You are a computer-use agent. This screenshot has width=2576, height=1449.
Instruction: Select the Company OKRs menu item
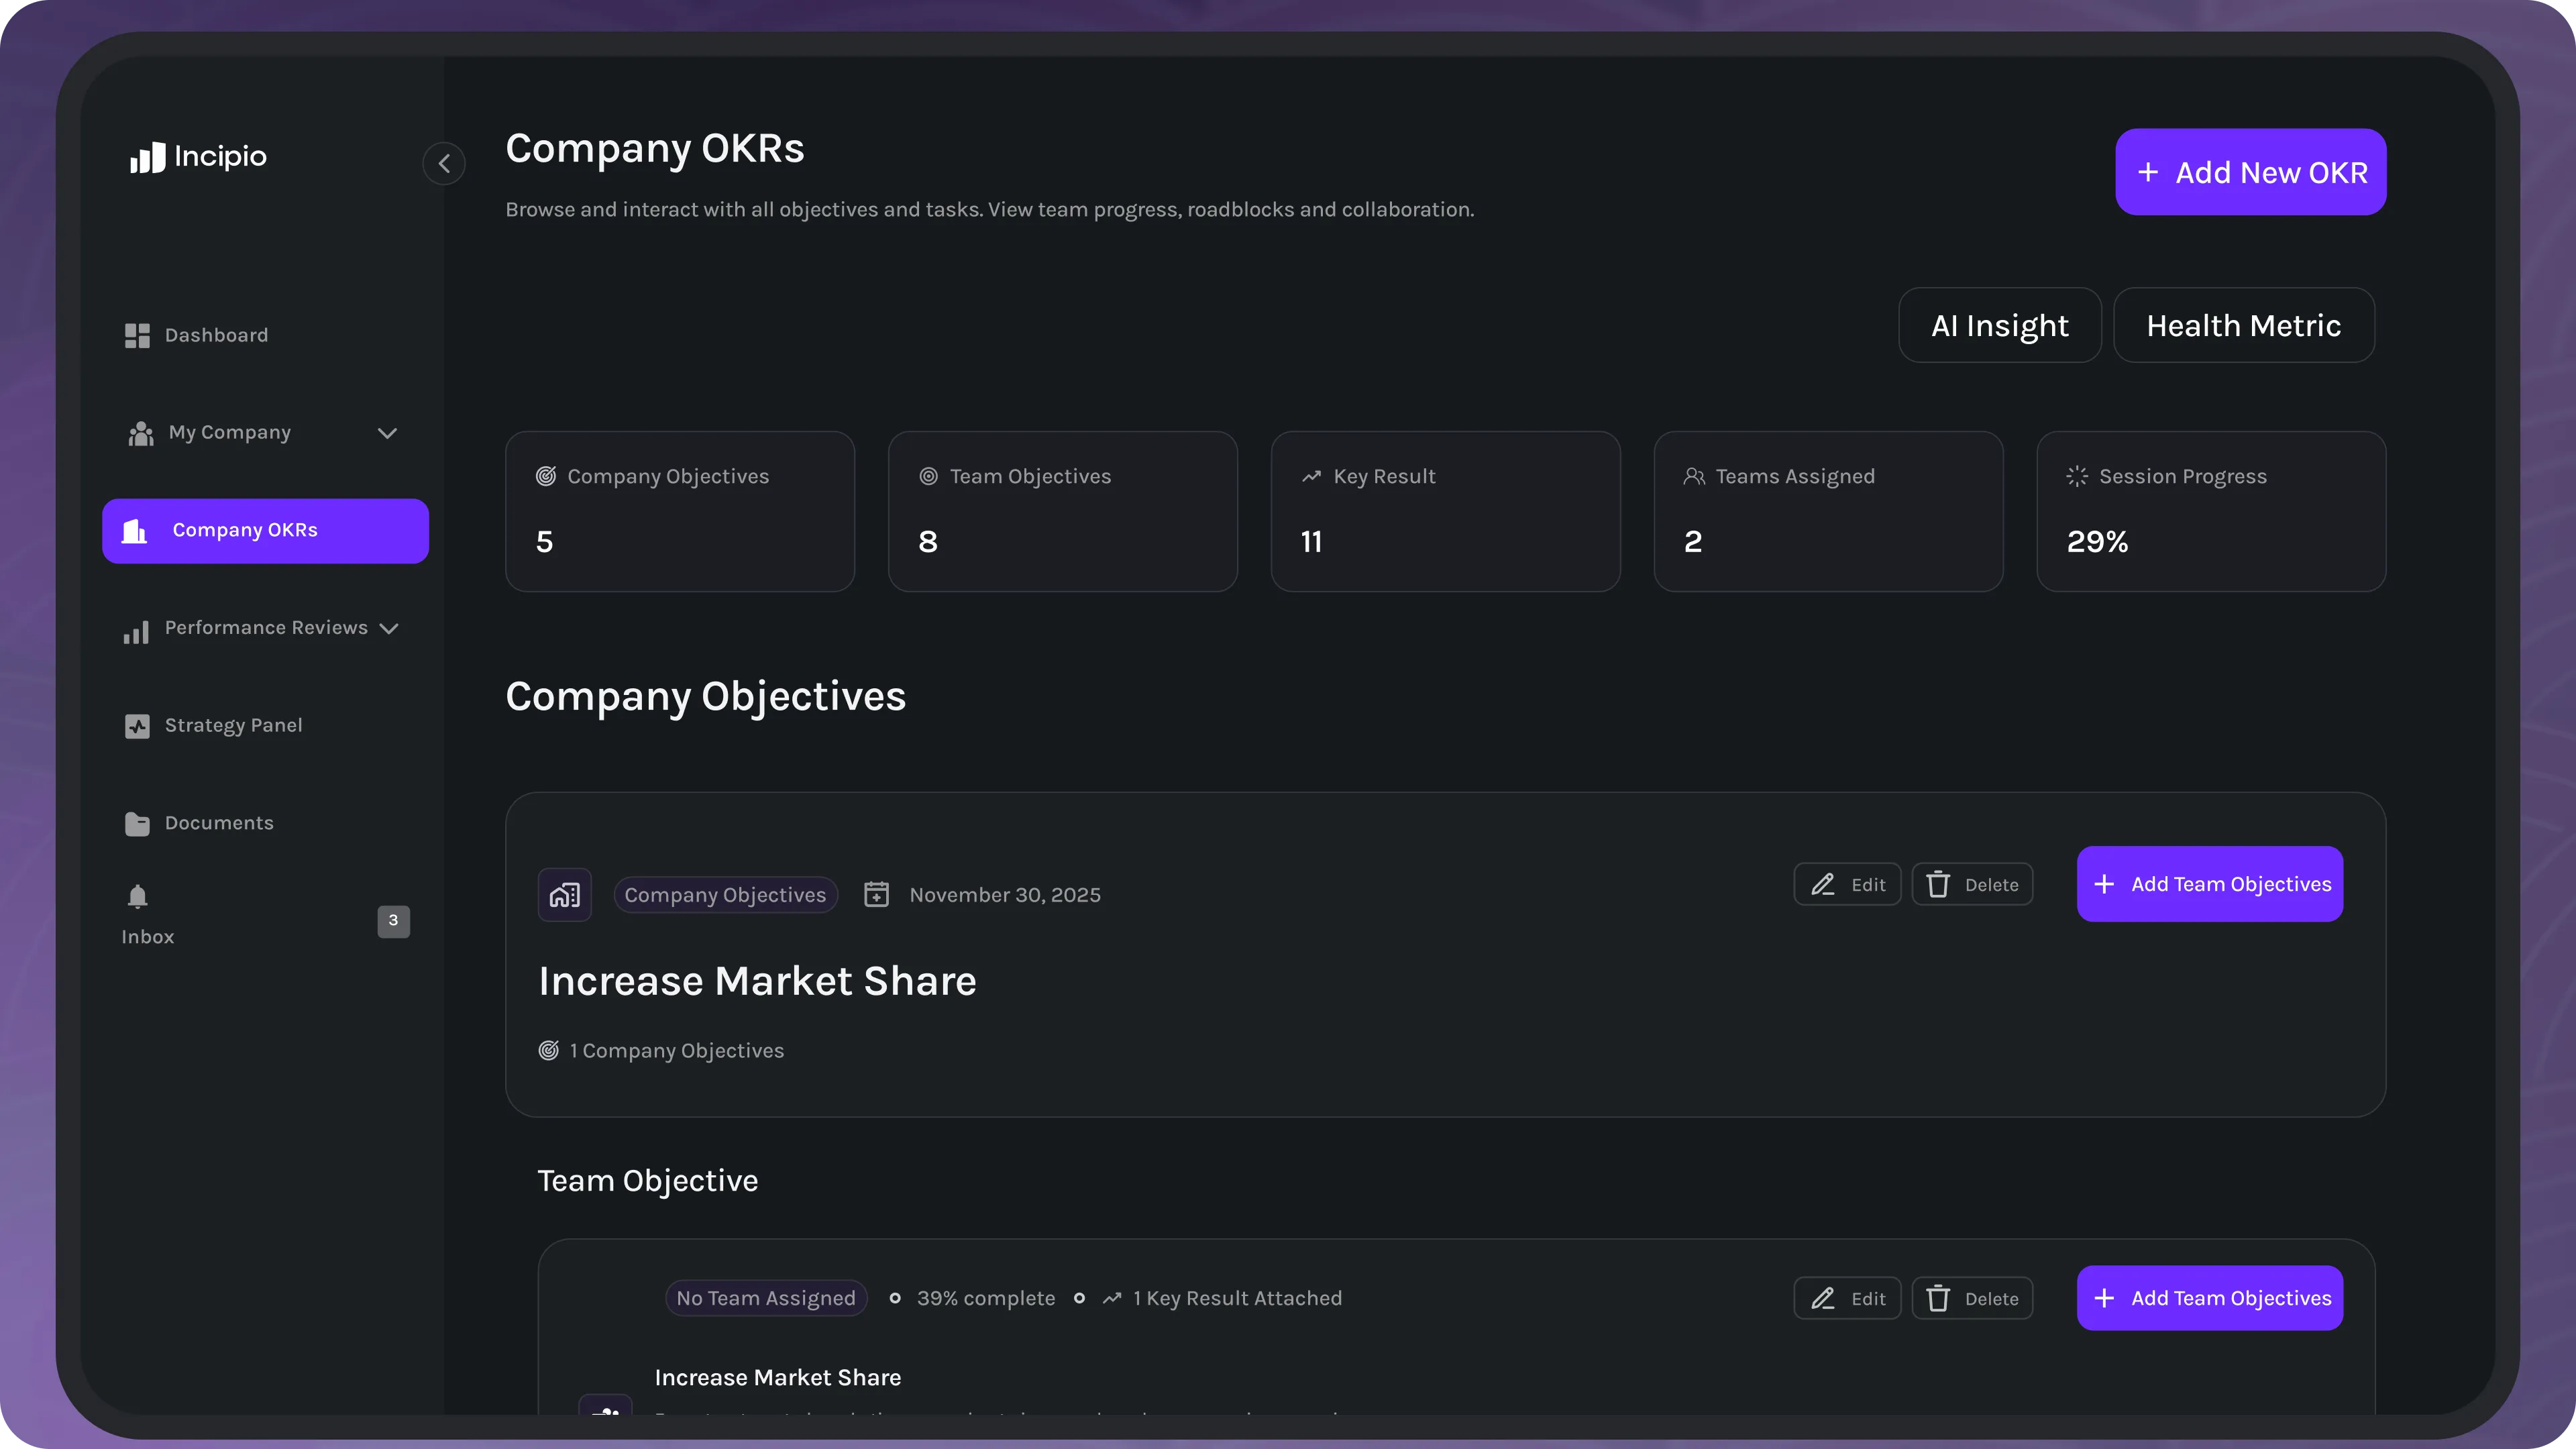(x=265, y=530)
